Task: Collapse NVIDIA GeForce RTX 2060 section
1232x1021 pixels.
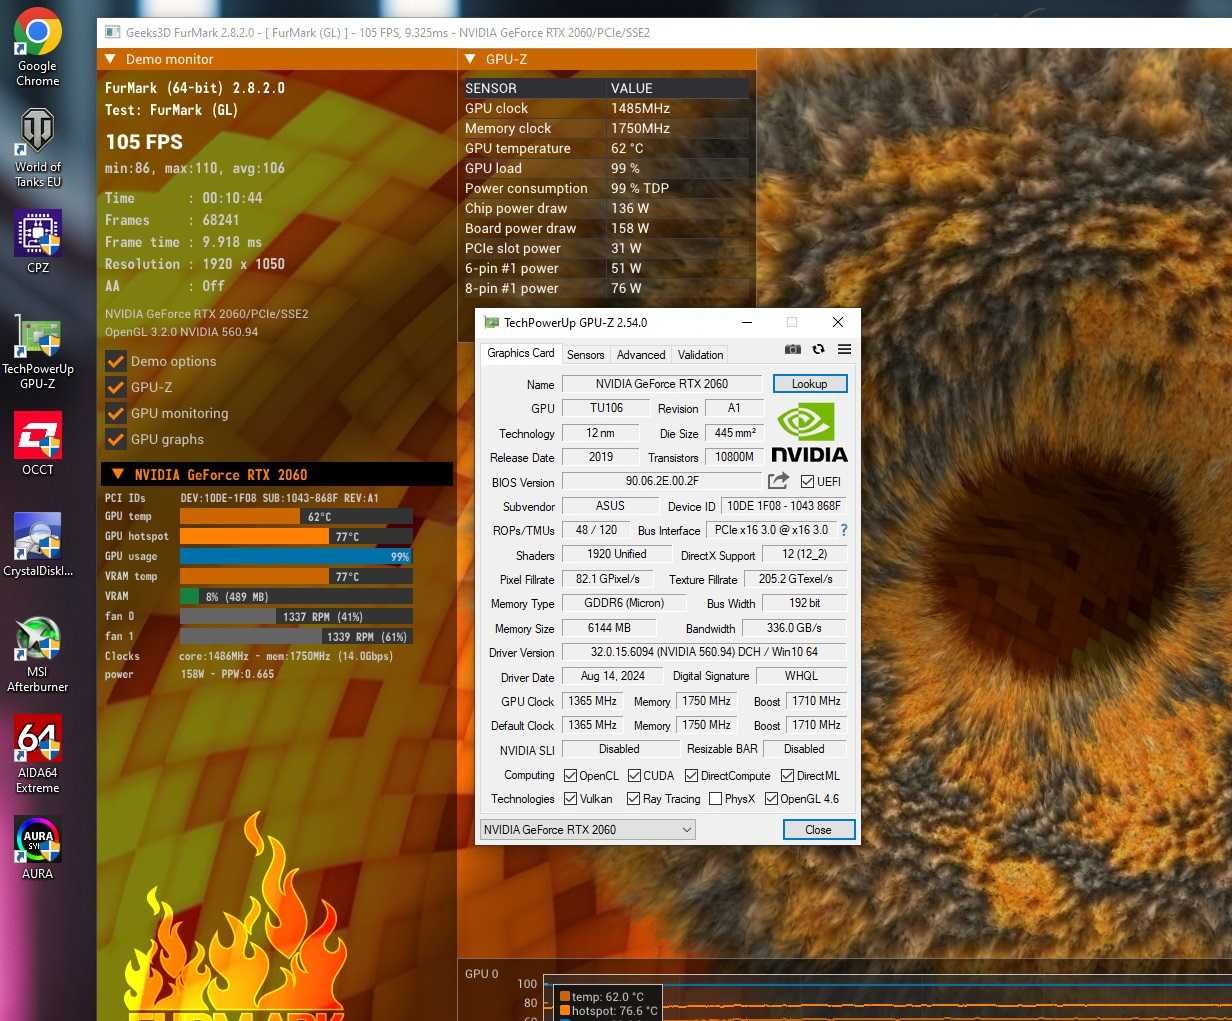Action: [117, 474]
